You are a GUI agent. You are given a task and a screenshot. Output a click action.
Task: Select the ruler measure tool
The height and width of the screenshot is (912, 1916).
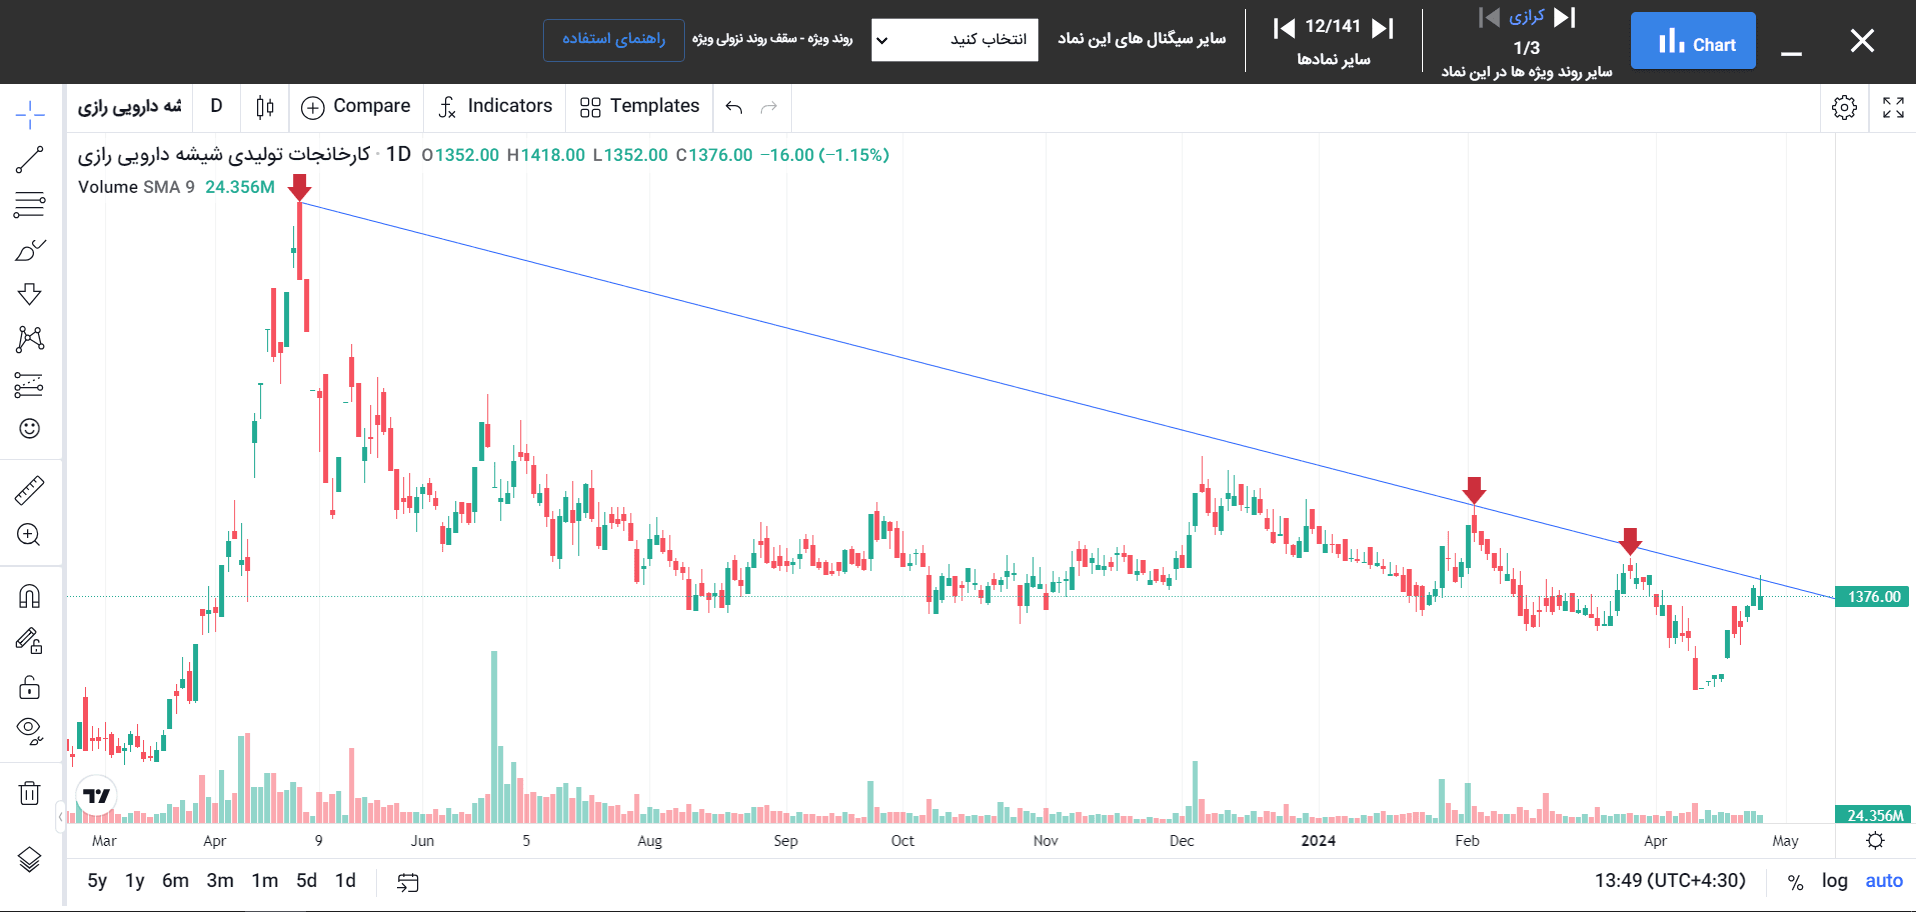click(30, 490)
